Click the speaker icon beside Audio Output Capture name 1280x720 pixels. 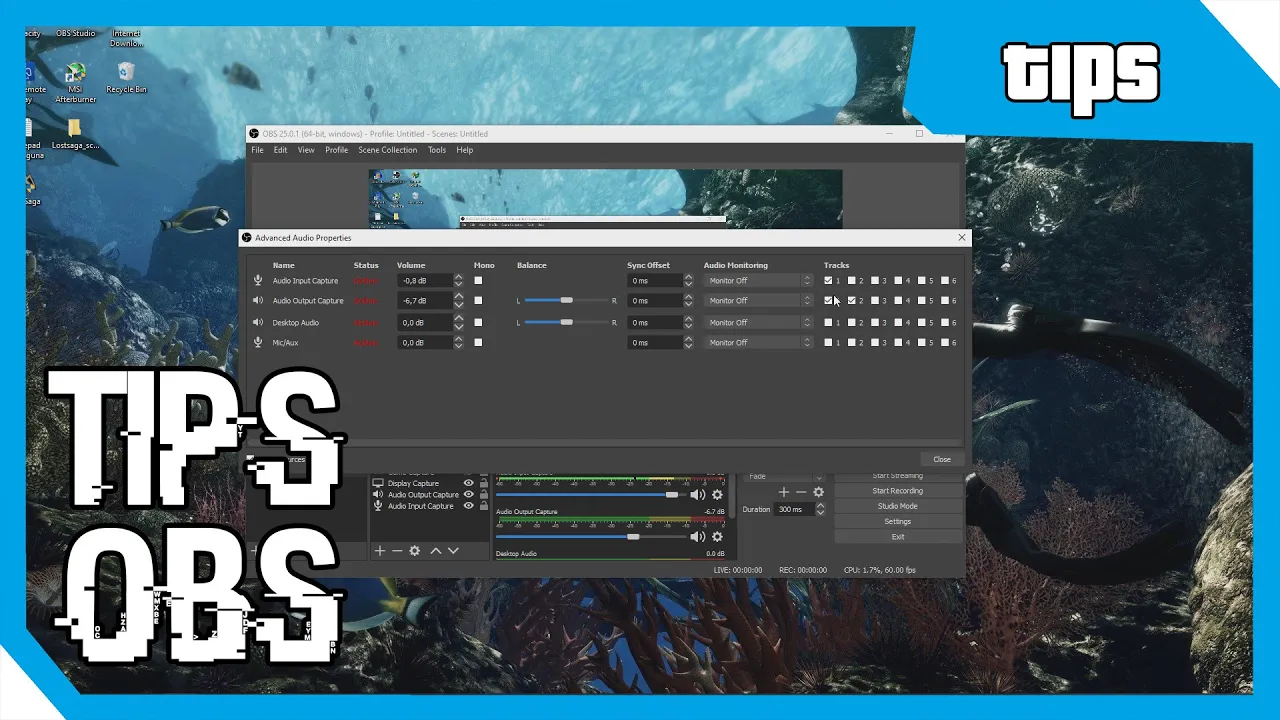click(x=258, y=300)
